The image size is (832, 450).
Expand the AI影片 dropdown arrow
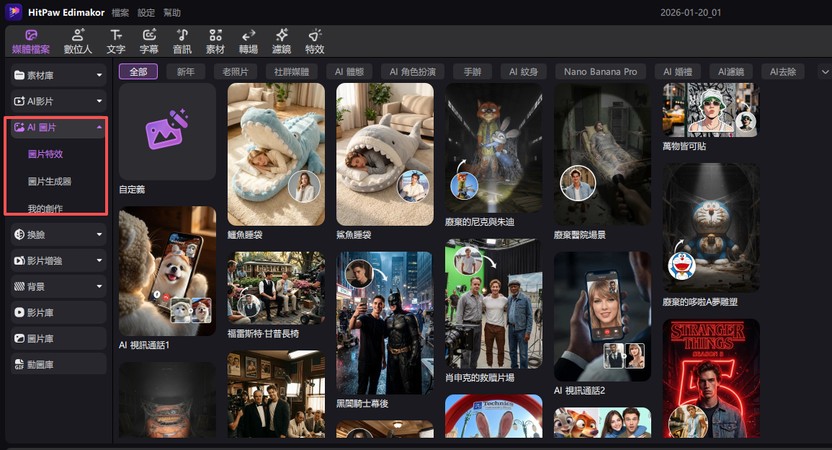(99, 101)
